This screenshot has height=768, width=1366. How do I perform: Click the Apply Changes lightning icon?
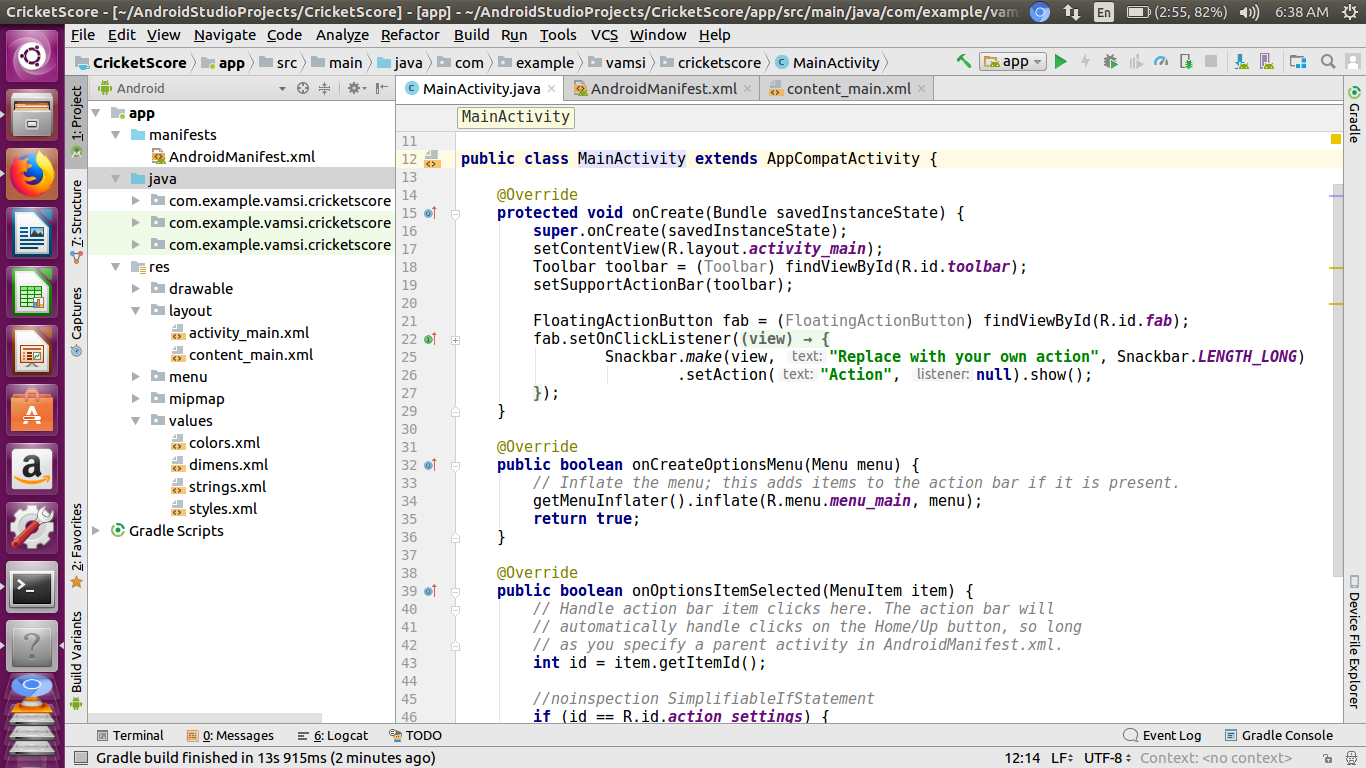[1086, 62]
